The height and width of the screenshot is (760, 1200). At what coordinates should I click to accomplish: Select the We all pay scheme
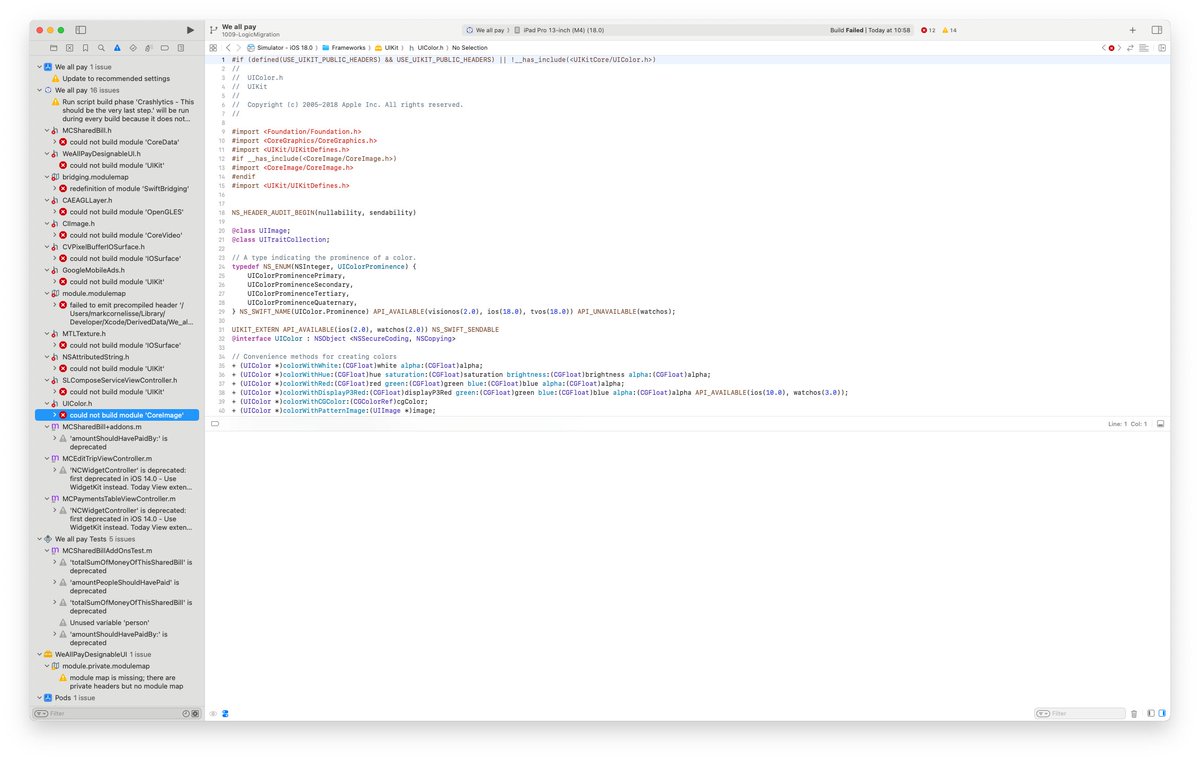[485, 30]
